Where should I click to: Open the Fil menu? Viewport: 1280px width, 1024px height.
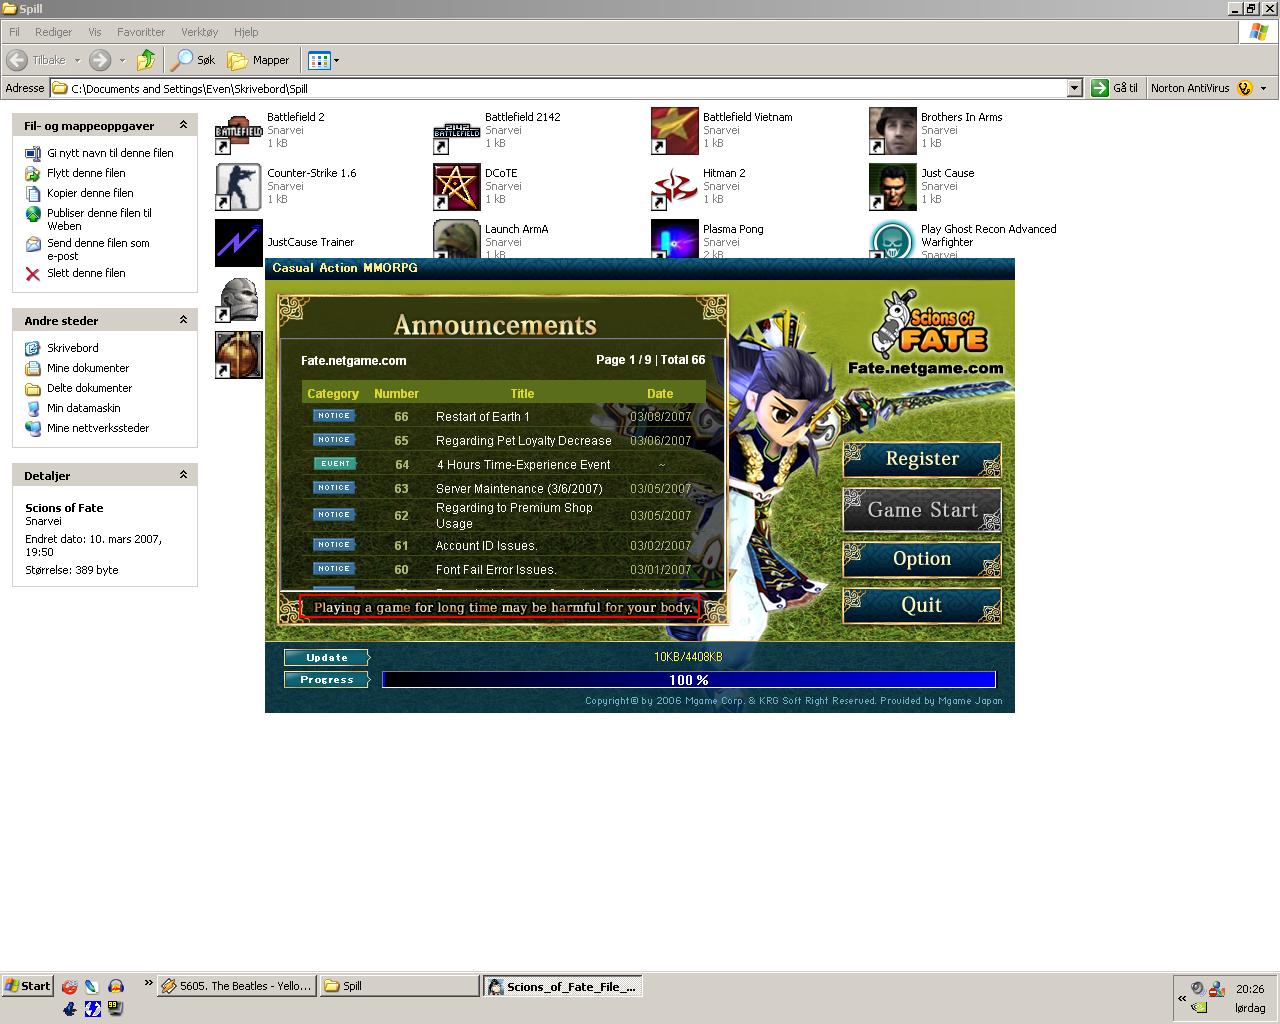click(x=14, y=32)
